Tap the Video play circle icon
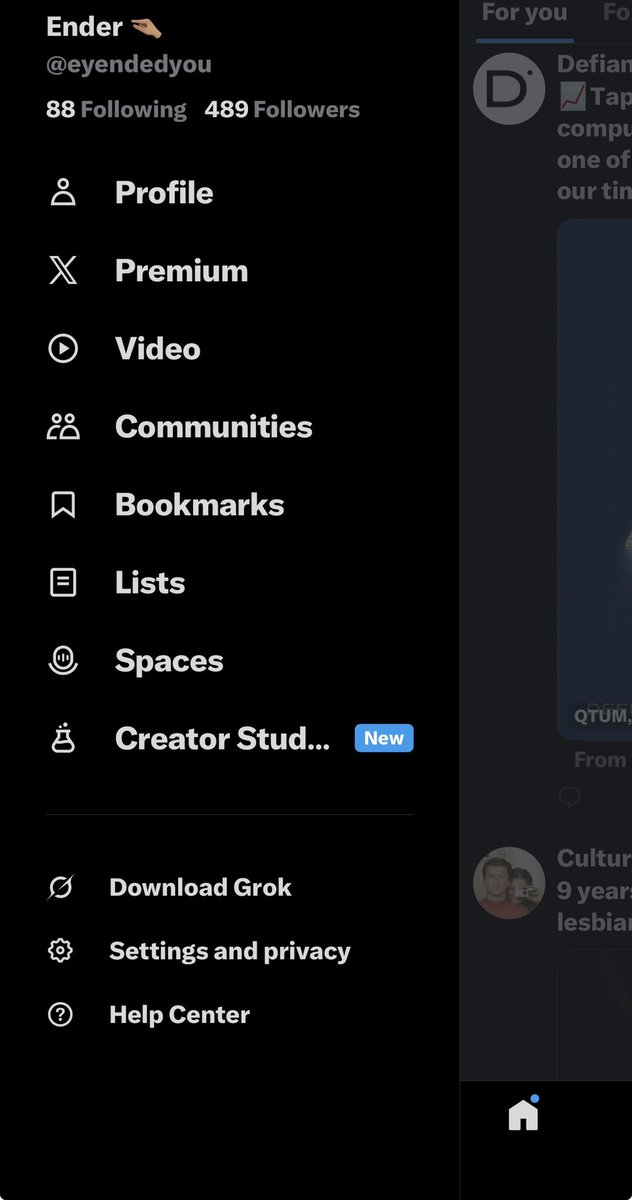 (63, 348)
